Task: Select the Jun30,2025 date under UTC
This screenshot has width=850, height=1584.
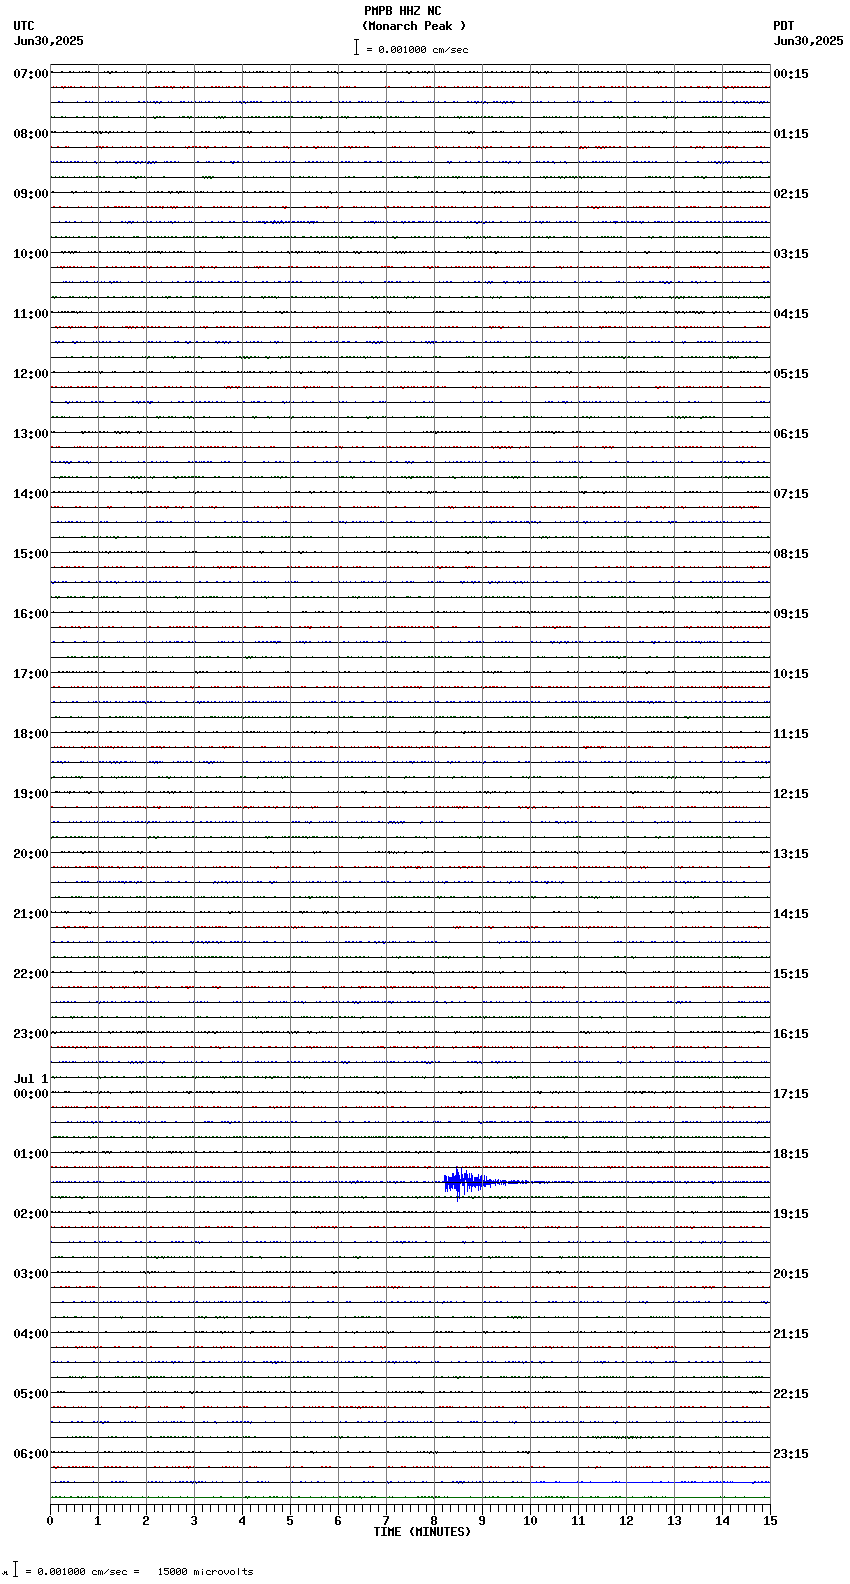Action: tap(49, 41)
